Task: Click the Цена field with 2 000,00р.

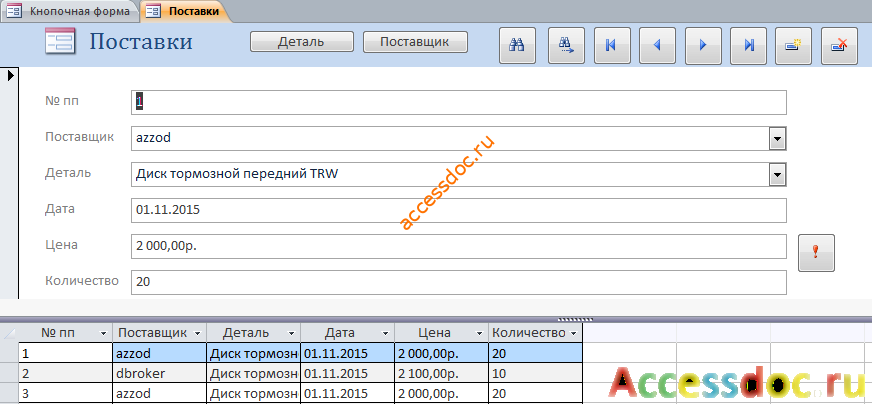Action: 459,247
